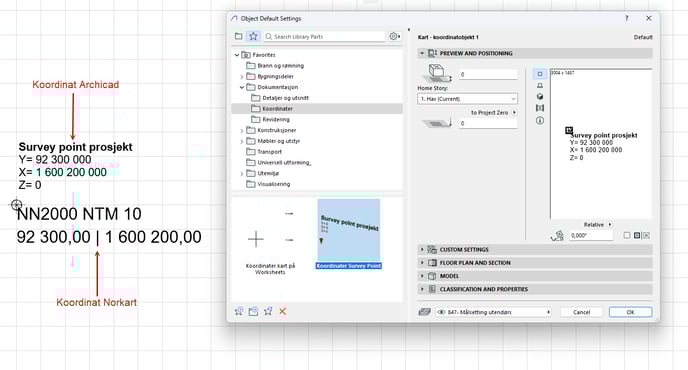Screen dimensions: 688x370
Task: Click the star with pencil icon at bottom
Action: (x=268, y=311)
